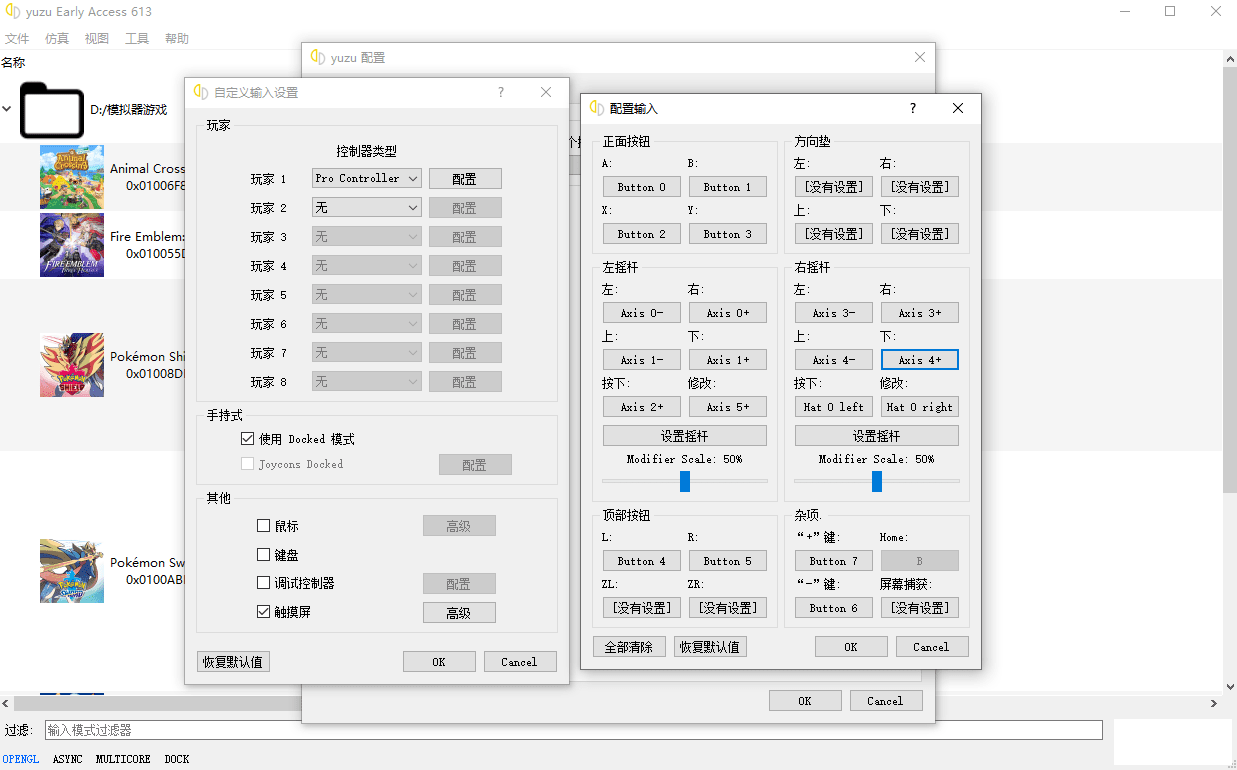Click Cancel in 配置输入 dialog
Screen dimensions: 1237x770
click(932, 647)
